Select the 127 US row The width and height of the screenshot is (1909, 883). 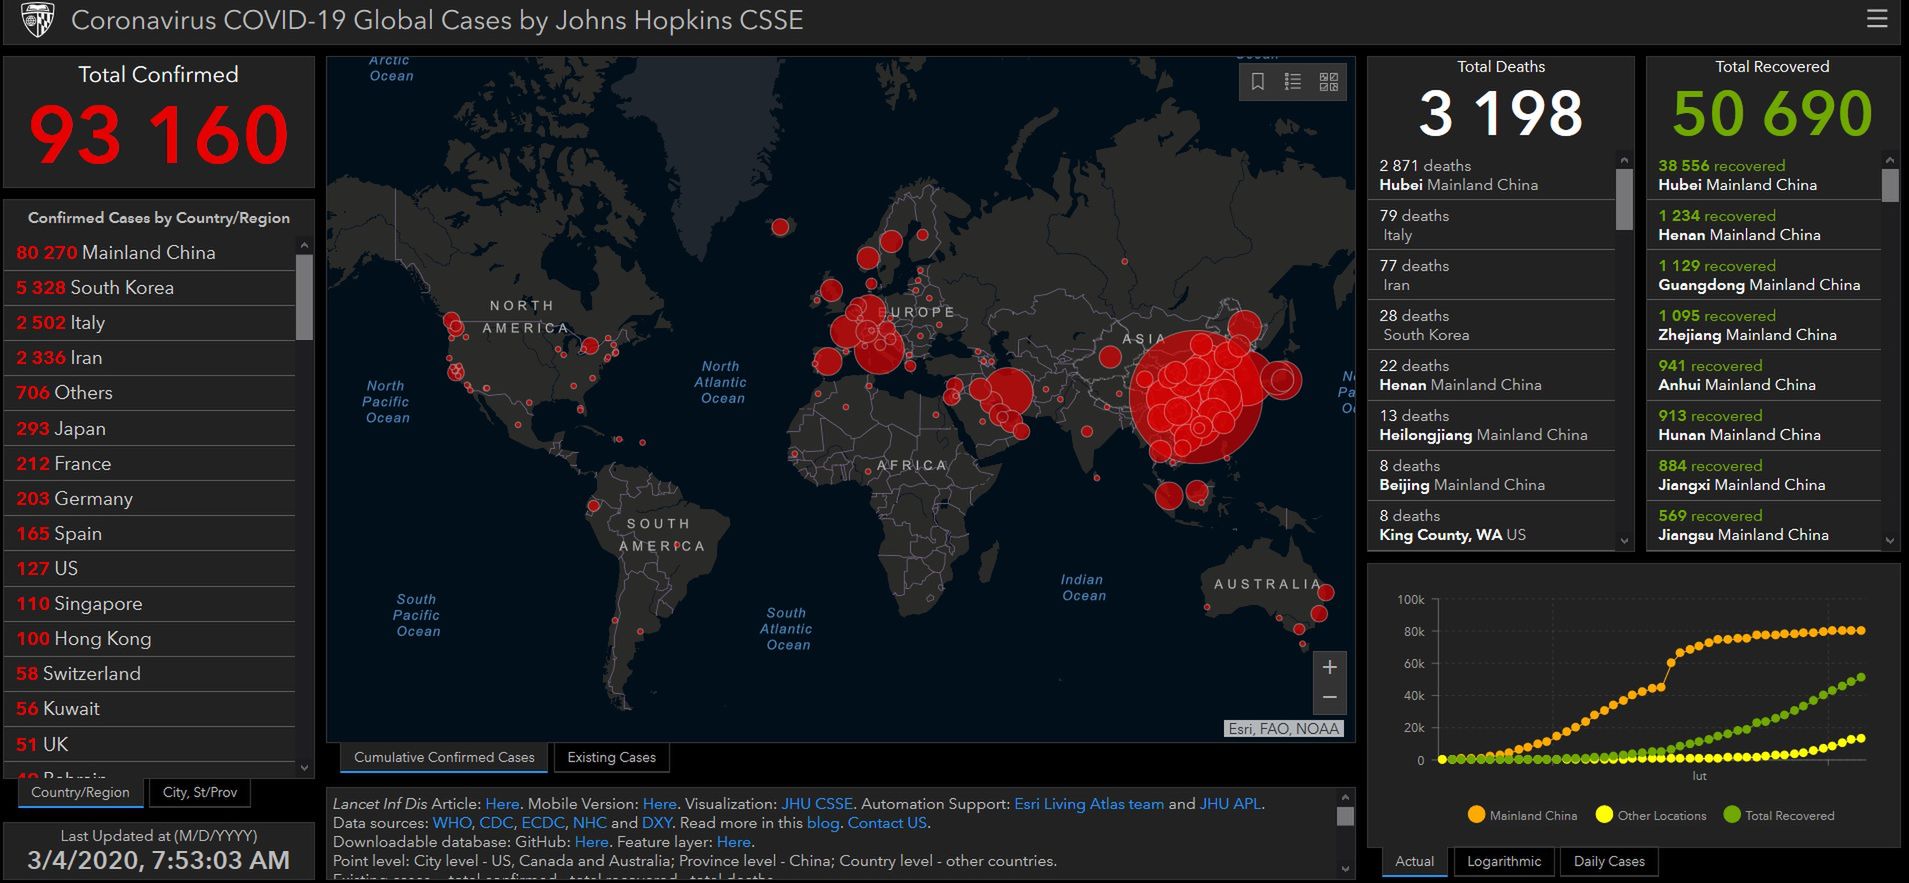150,568
